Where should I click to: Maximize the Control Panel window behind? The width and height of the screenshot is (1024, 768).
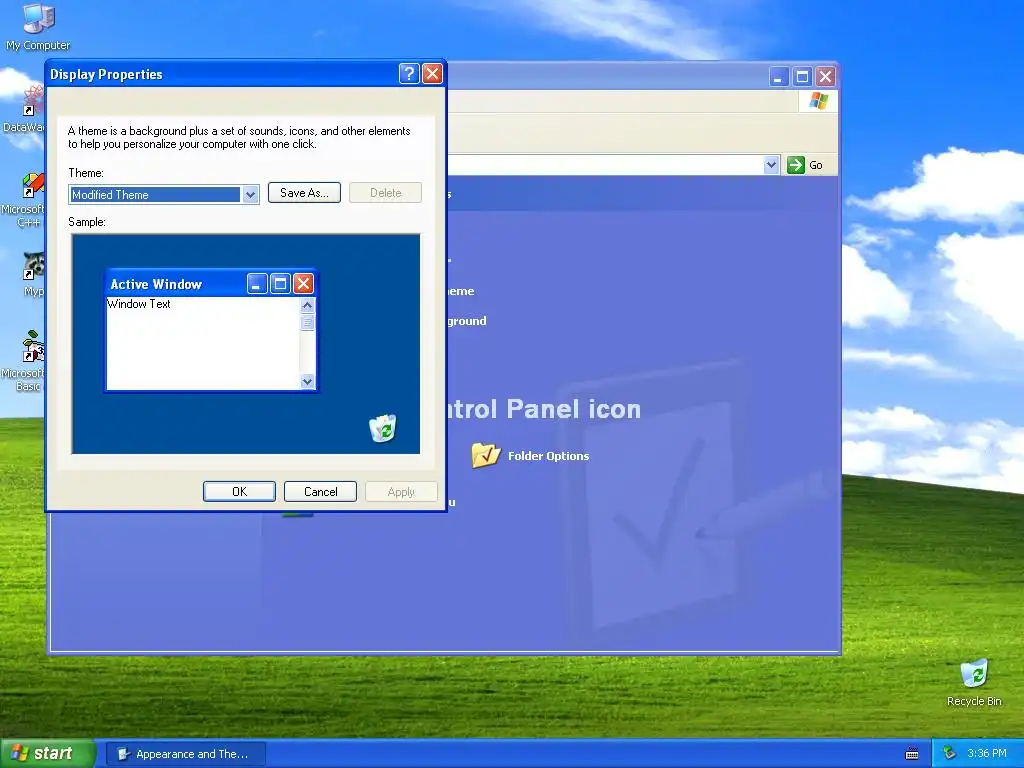pyautogui.click(x=802, y=77)
